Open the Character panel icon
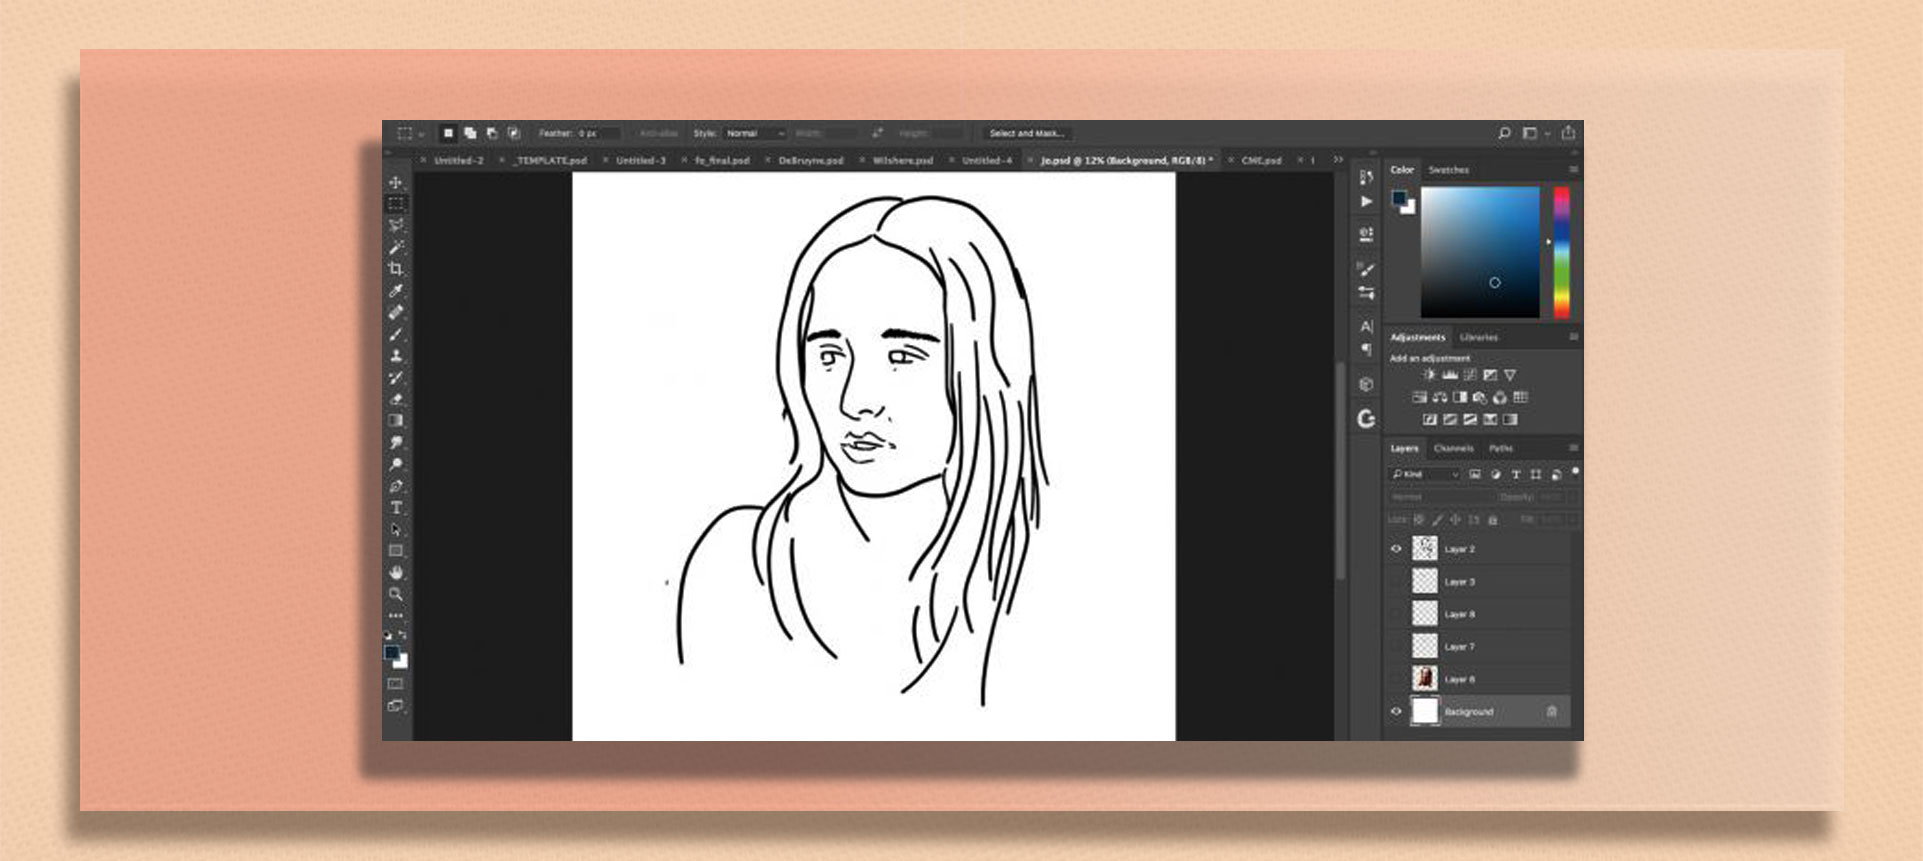This screenshot has height=861, width=1923. tap(1366, 326)
